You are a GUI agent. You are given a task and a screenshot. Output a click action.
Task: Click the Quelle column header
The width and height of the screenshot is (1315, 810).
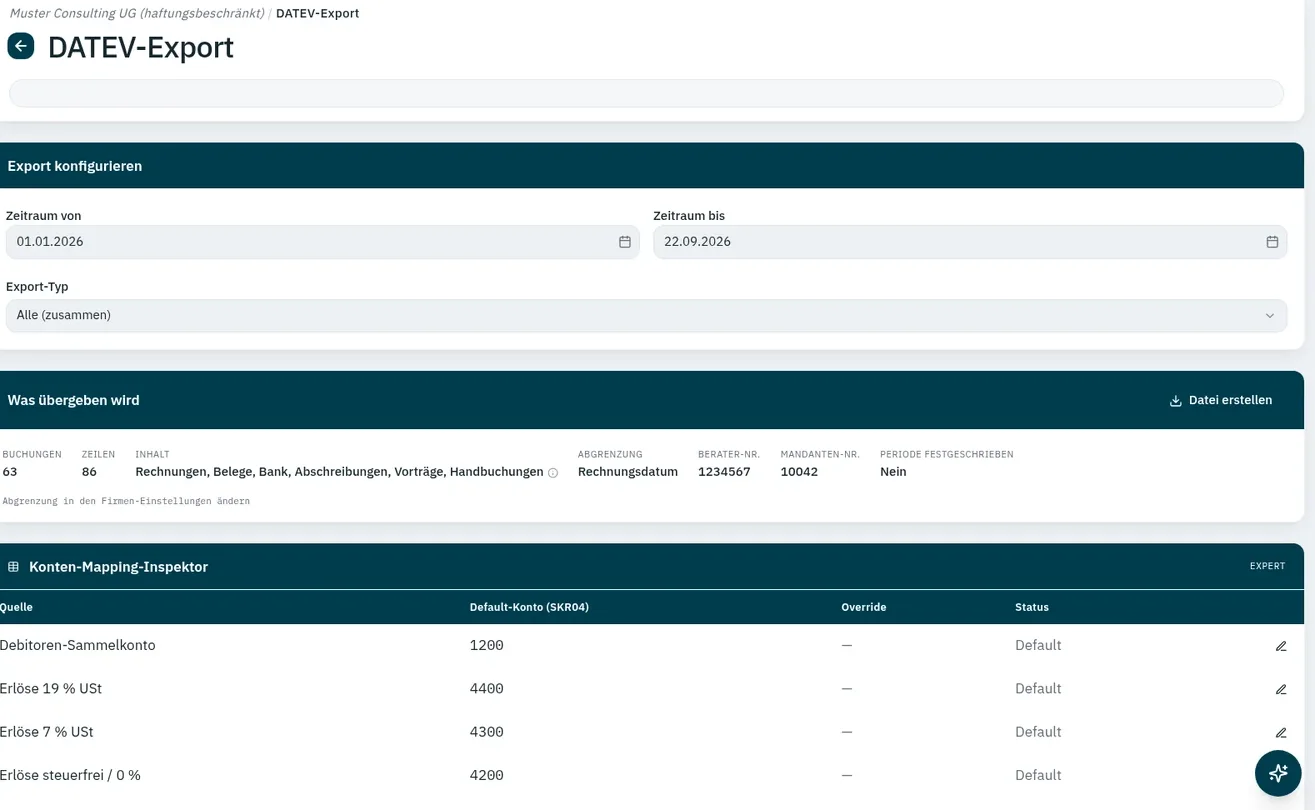(16, 607)
